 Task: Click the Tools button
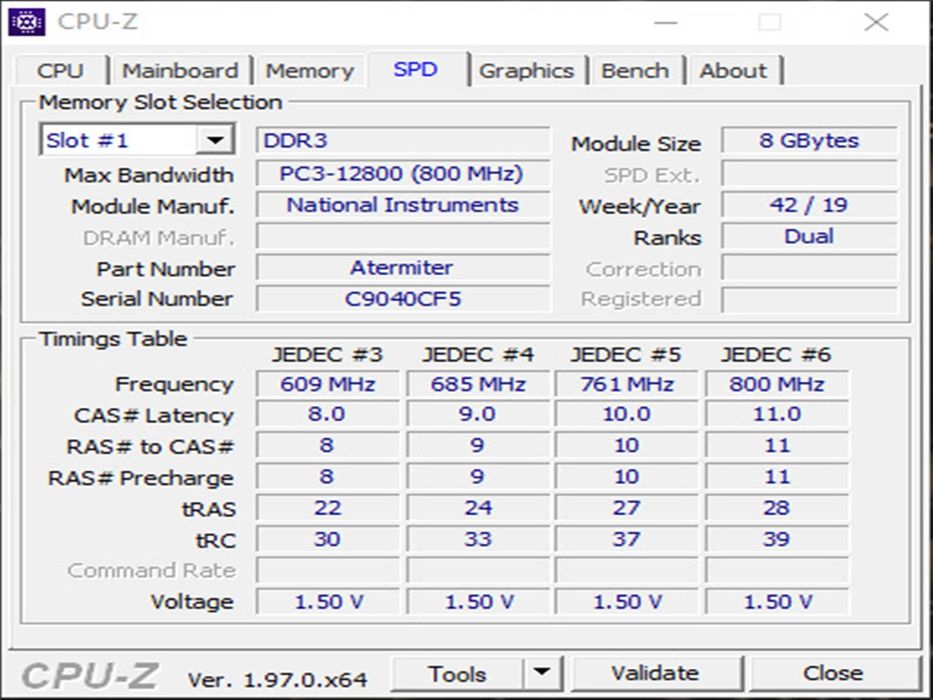(x=458, y=674)
